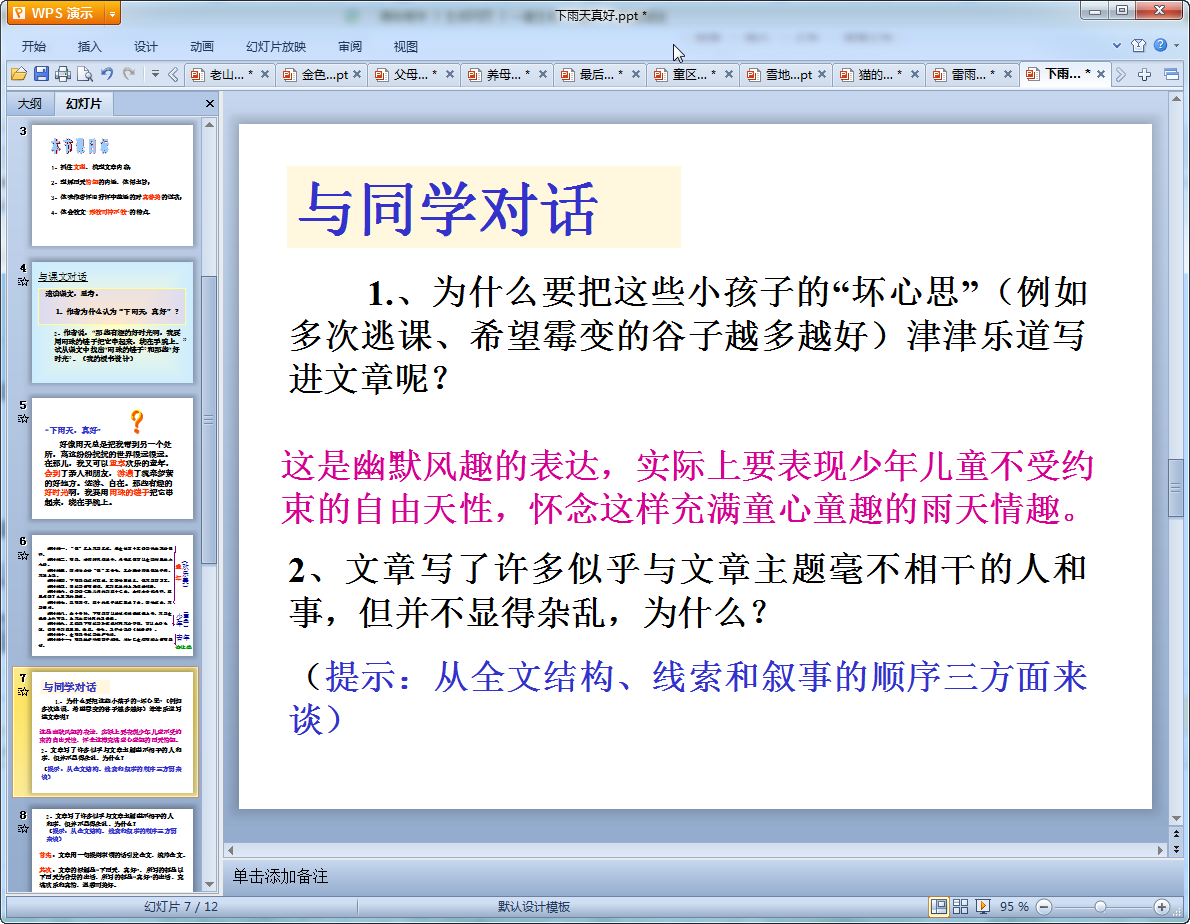Click the Open folder icon
This screenshot has height=924, width=1190.
(x=19, y=74)
